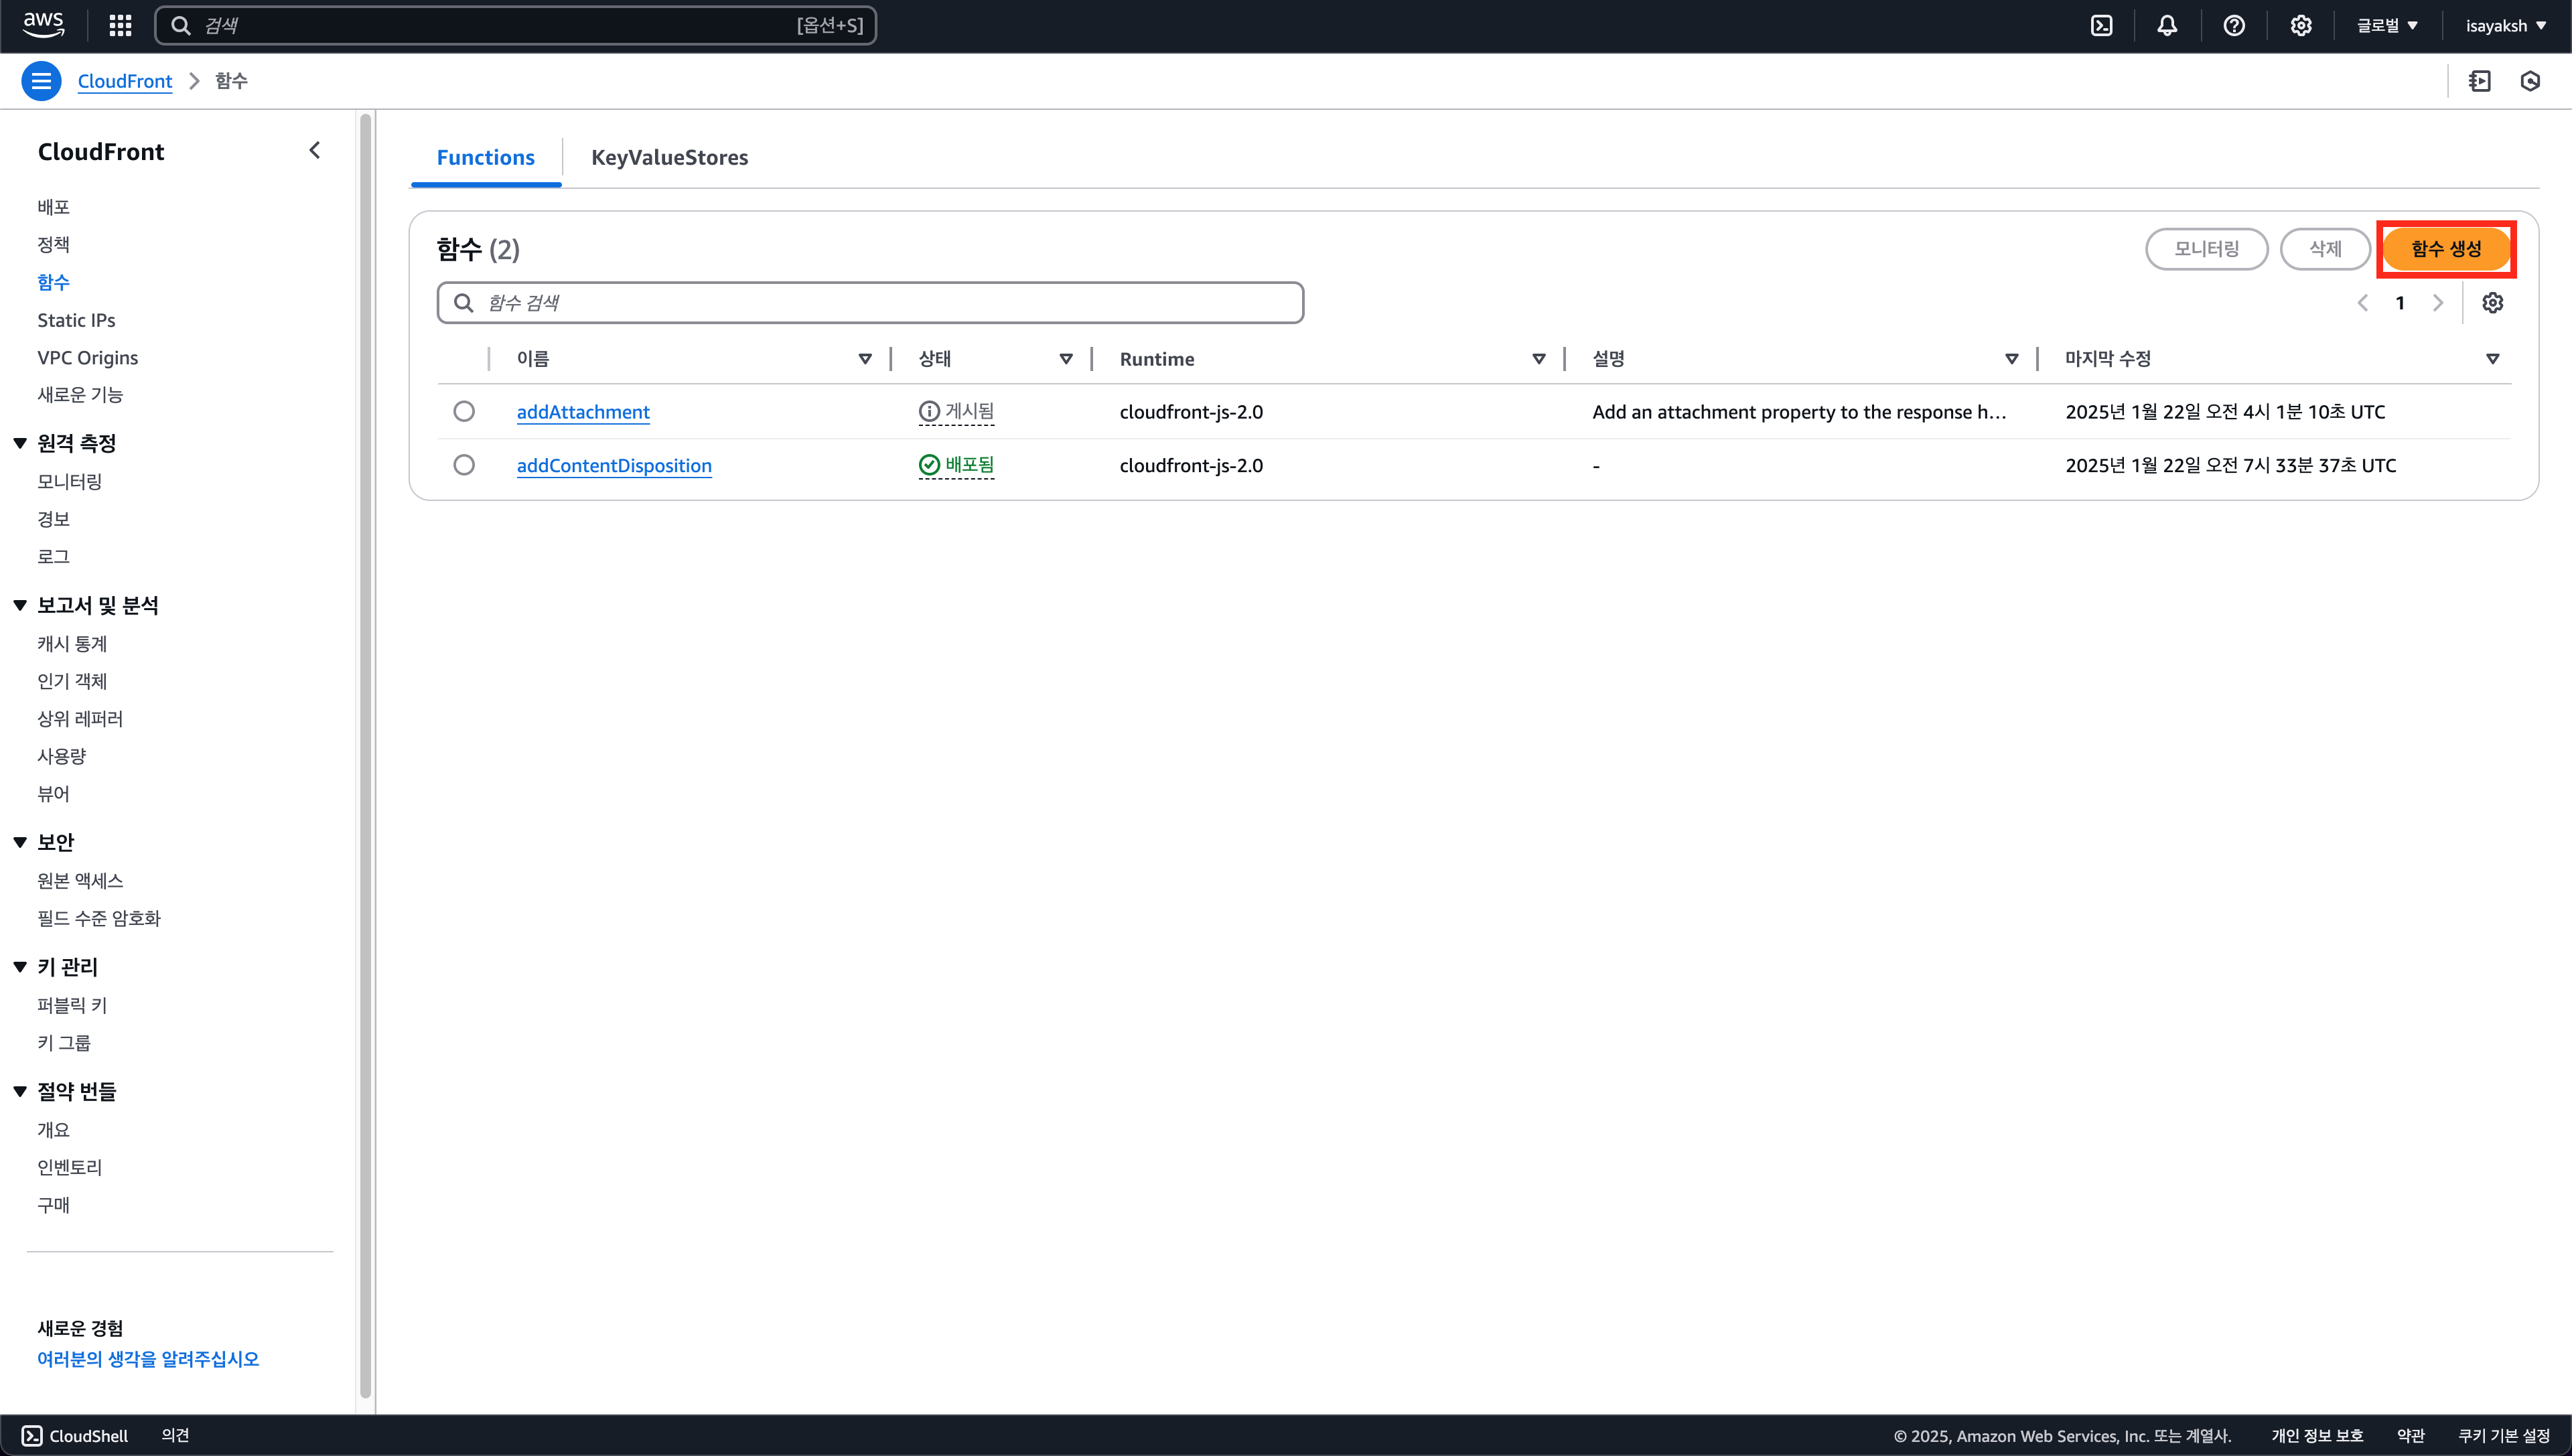Go to previous page of functions
Viewport: 2572px width, 1456px height.
pyautogui.click(x=2363, y=303)
